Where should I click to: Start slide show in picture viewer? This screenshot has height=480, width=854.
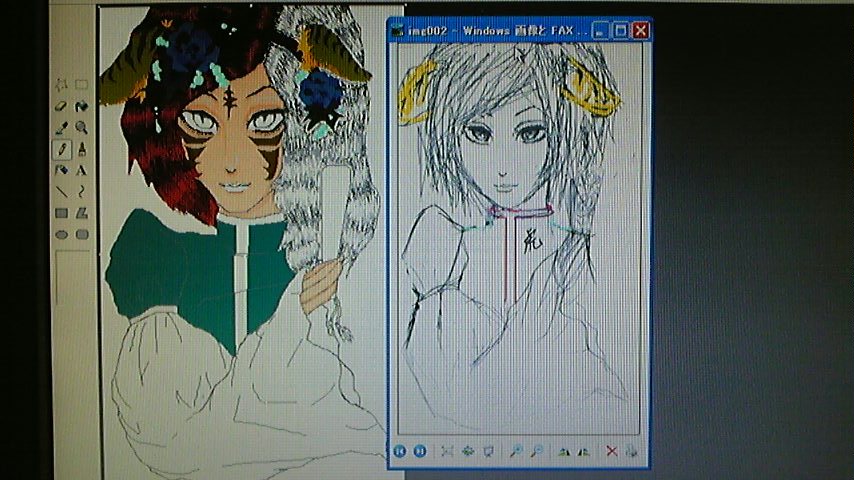pyautogui.click(x=489, y=451)
